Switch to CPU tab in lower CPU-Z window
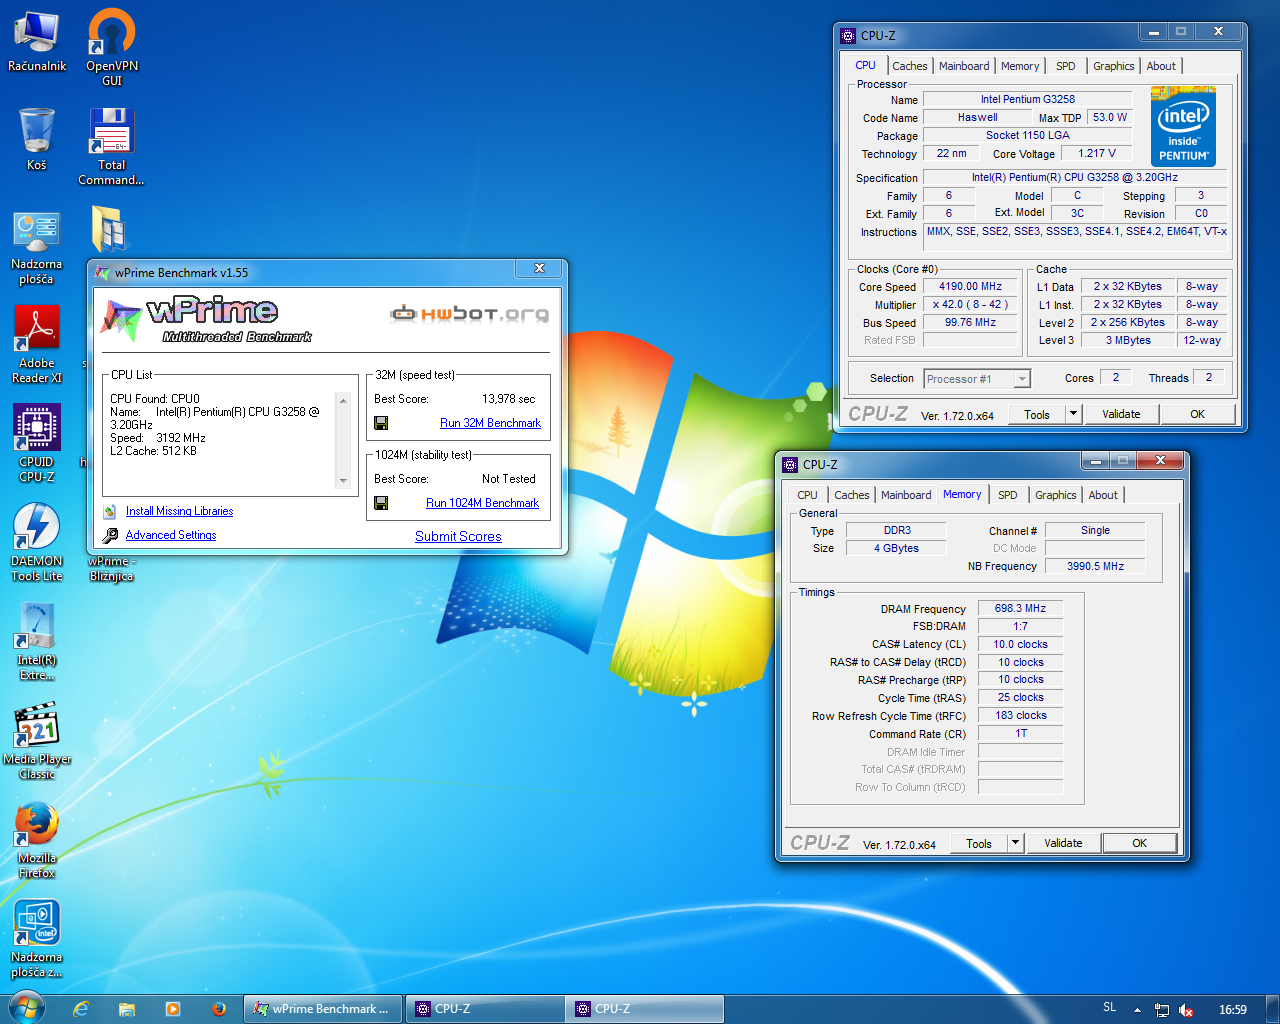The height and width of the screenshot is (1024, 1280). coord(807,495)
